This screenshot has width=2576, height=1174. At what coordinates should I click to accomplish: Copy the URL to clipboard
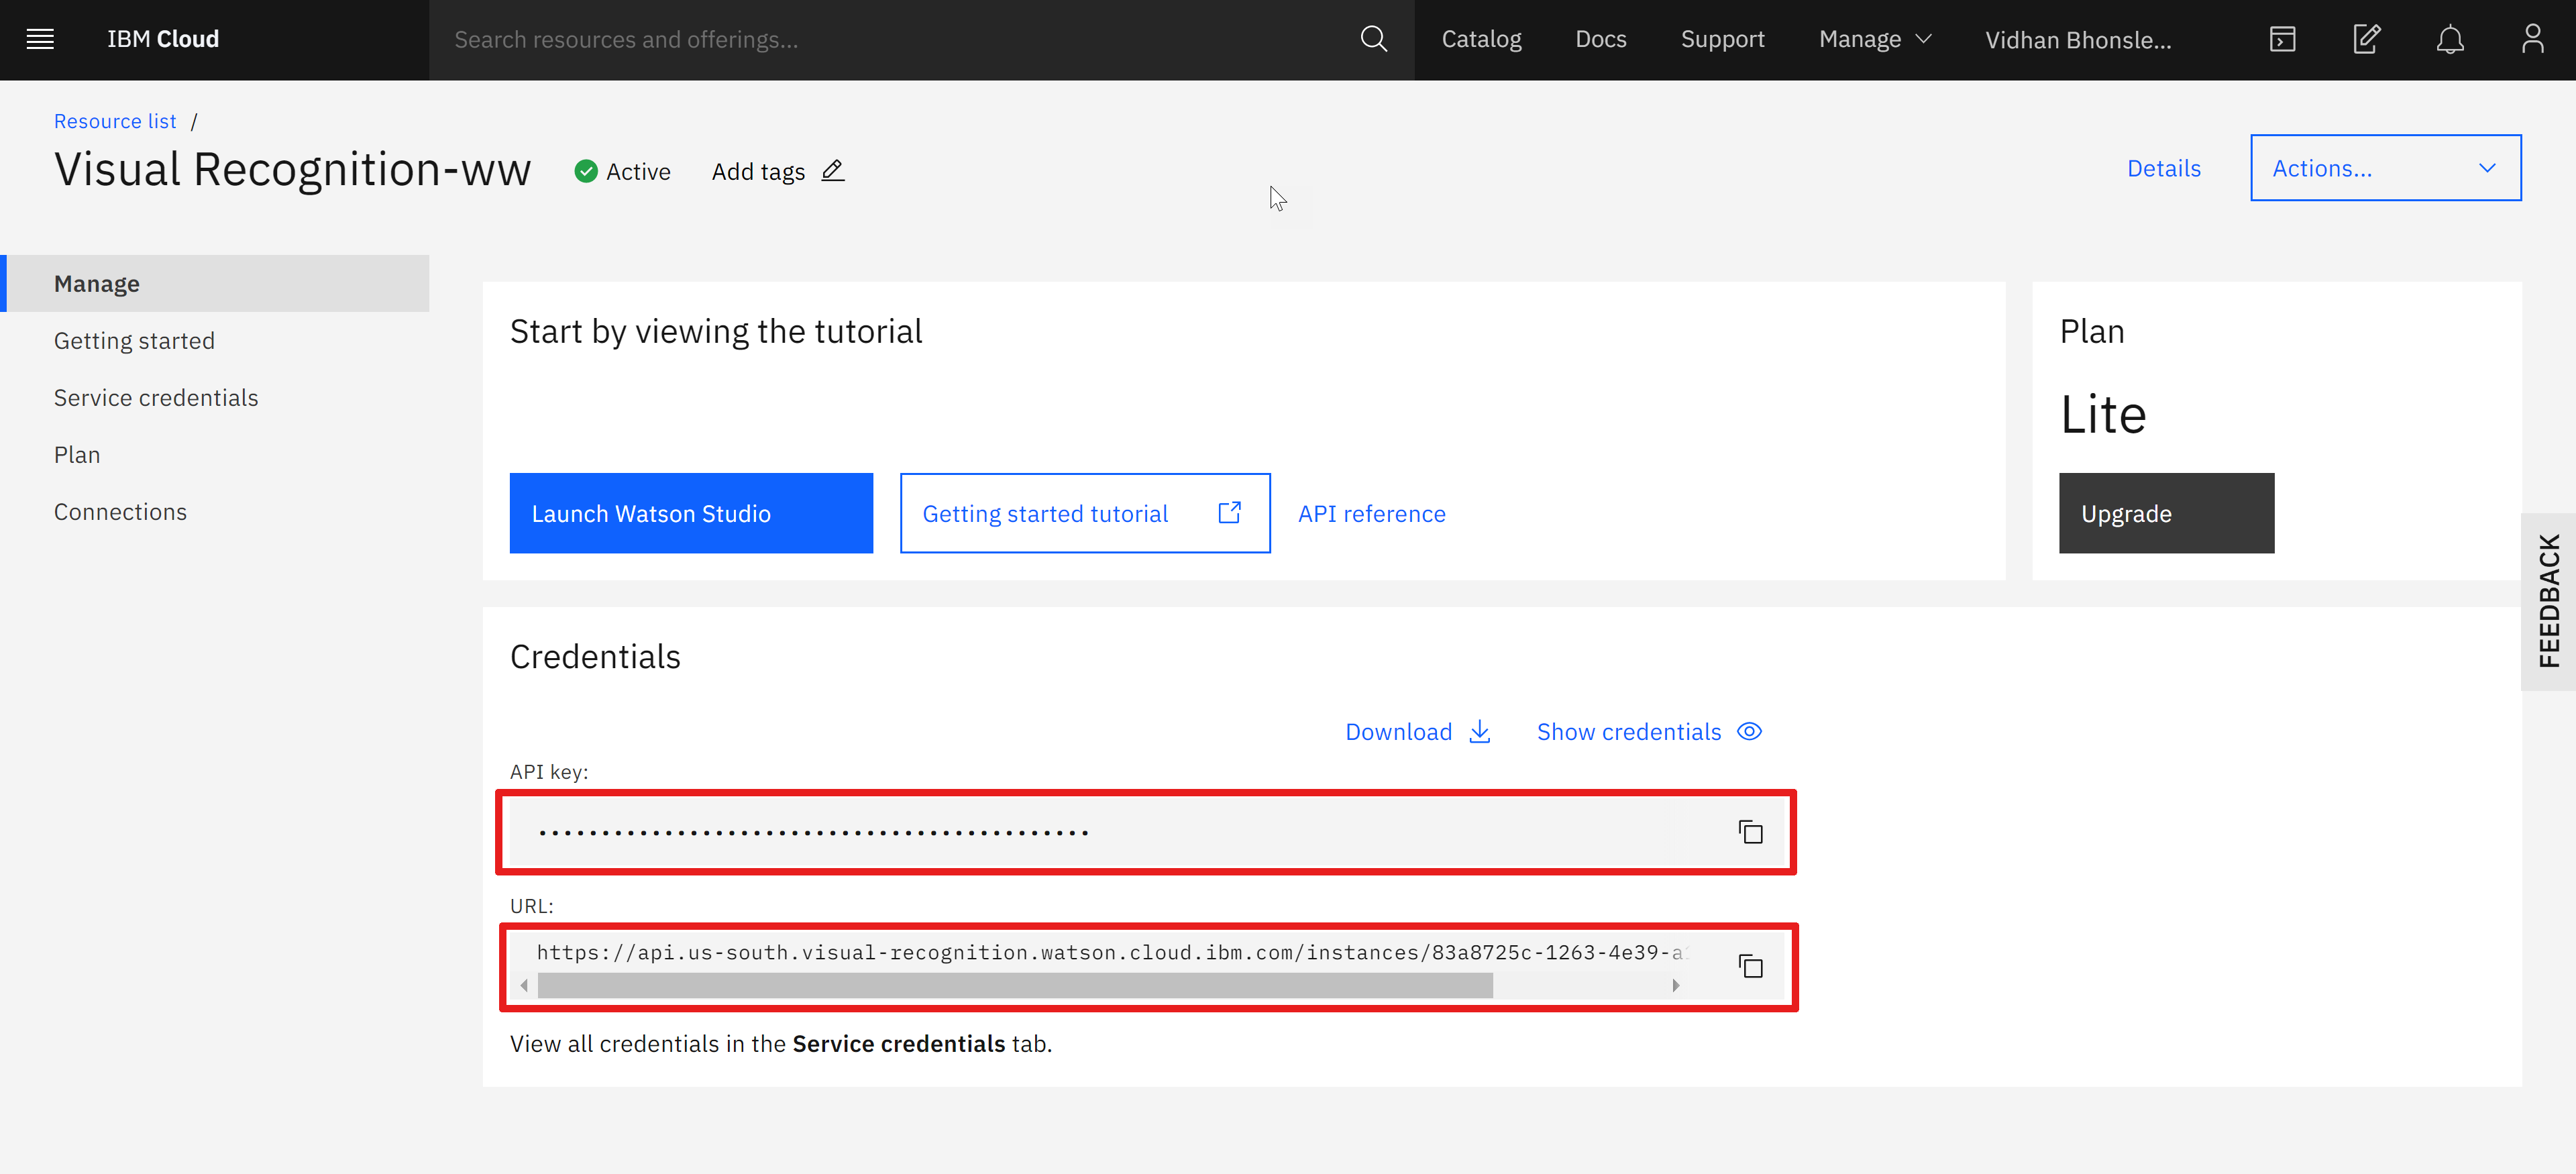click(x=1750, y=966)
